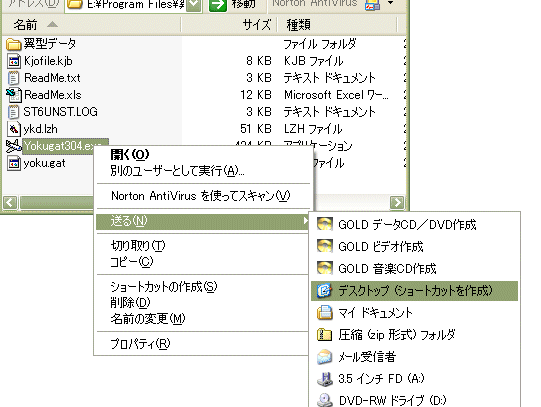Send to GOLD 音楽CD作成
Viewport: 541px width, 407px height.
(414, 268)
